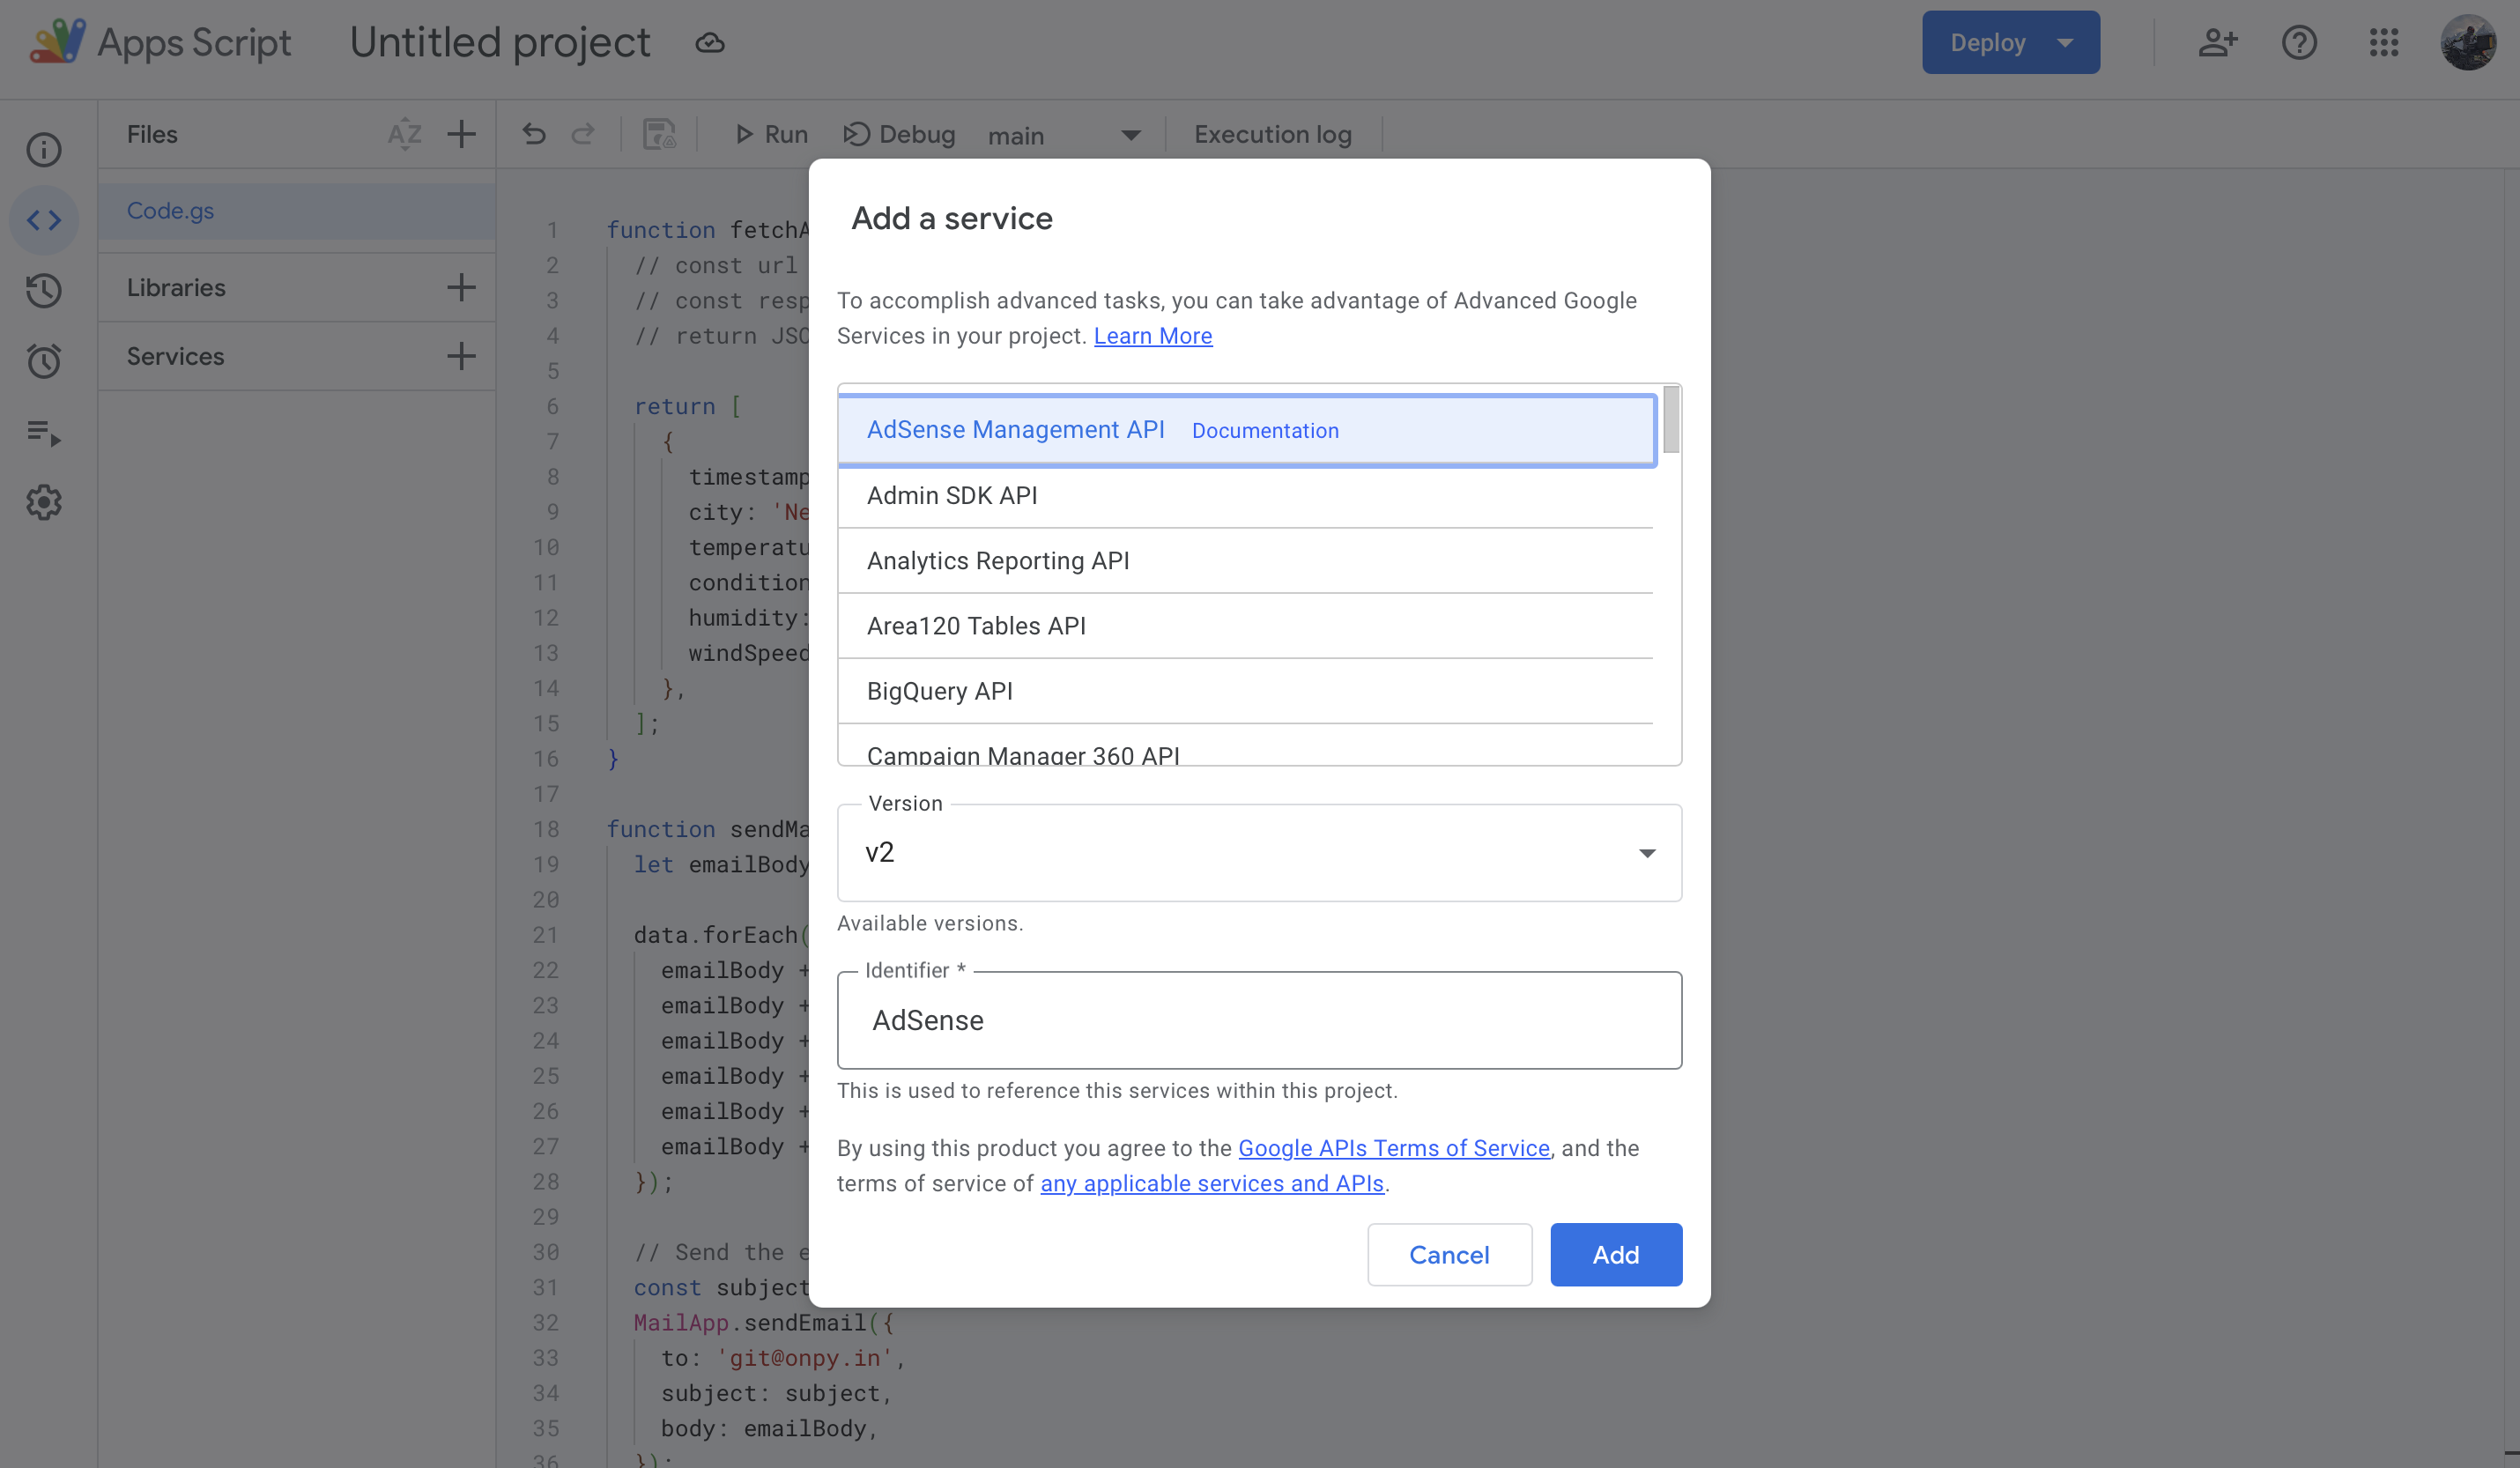This screenshot has height=1468, width=2520.
Task: Open the Deploy dropdown arrow
Action: coord(2066,42)
